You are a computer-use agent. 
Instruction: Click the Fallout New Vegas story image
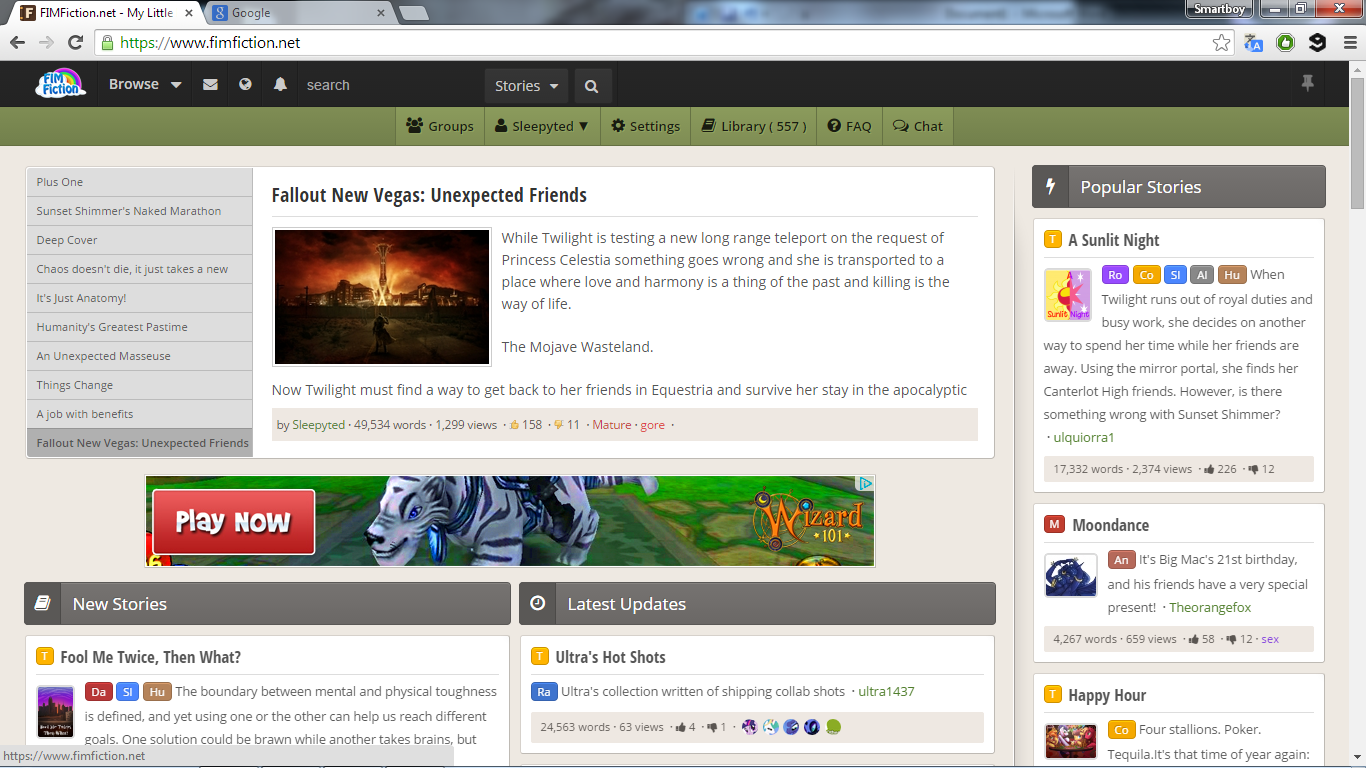coord(382,297)
